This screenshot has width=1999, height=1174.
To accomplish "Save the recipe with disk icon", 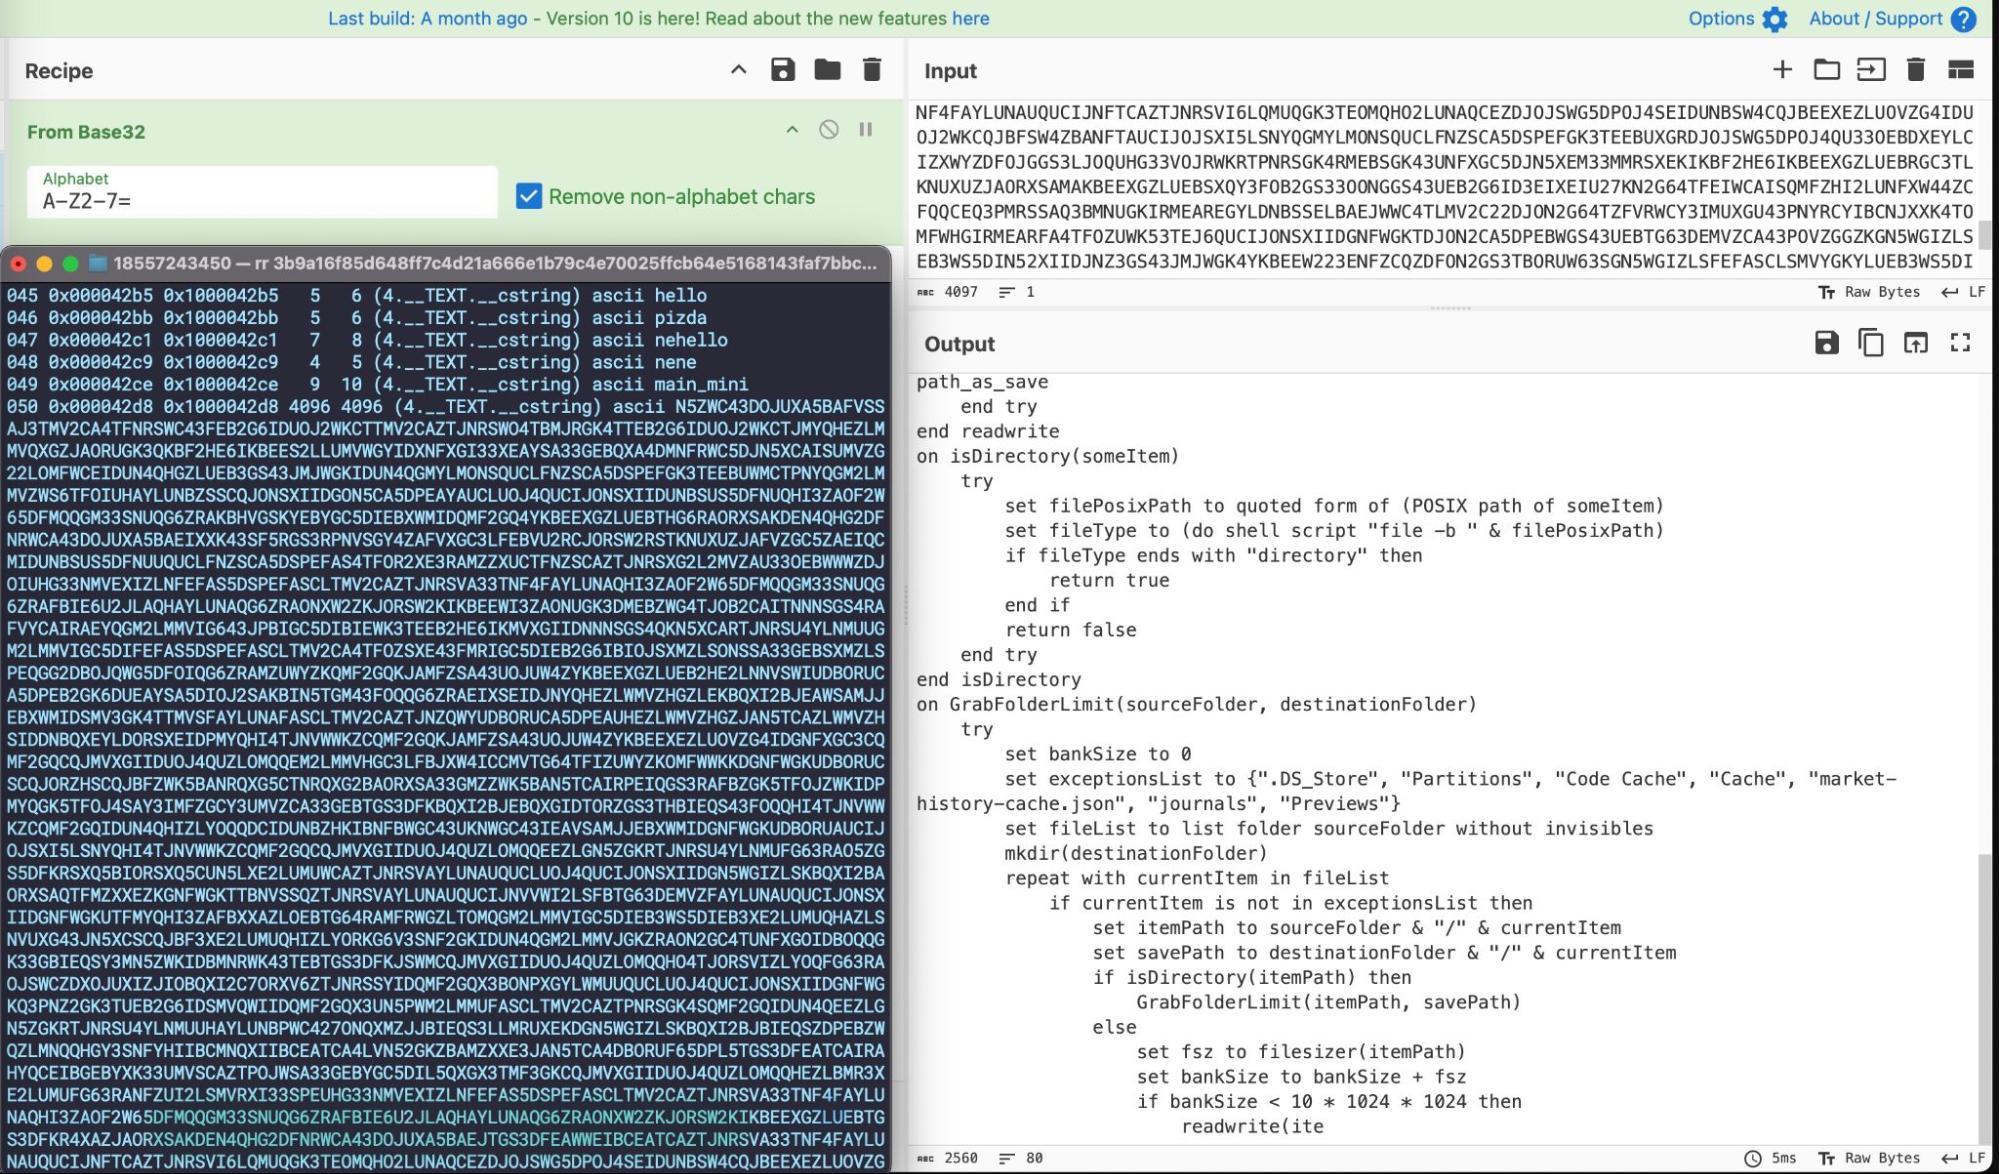I will click(x=782, y=70).
